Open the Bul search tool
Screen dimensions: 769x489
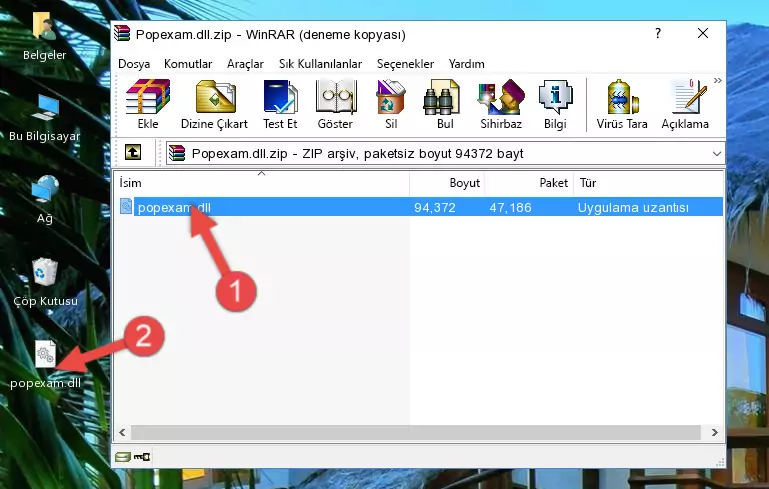[x=445, y=104]
